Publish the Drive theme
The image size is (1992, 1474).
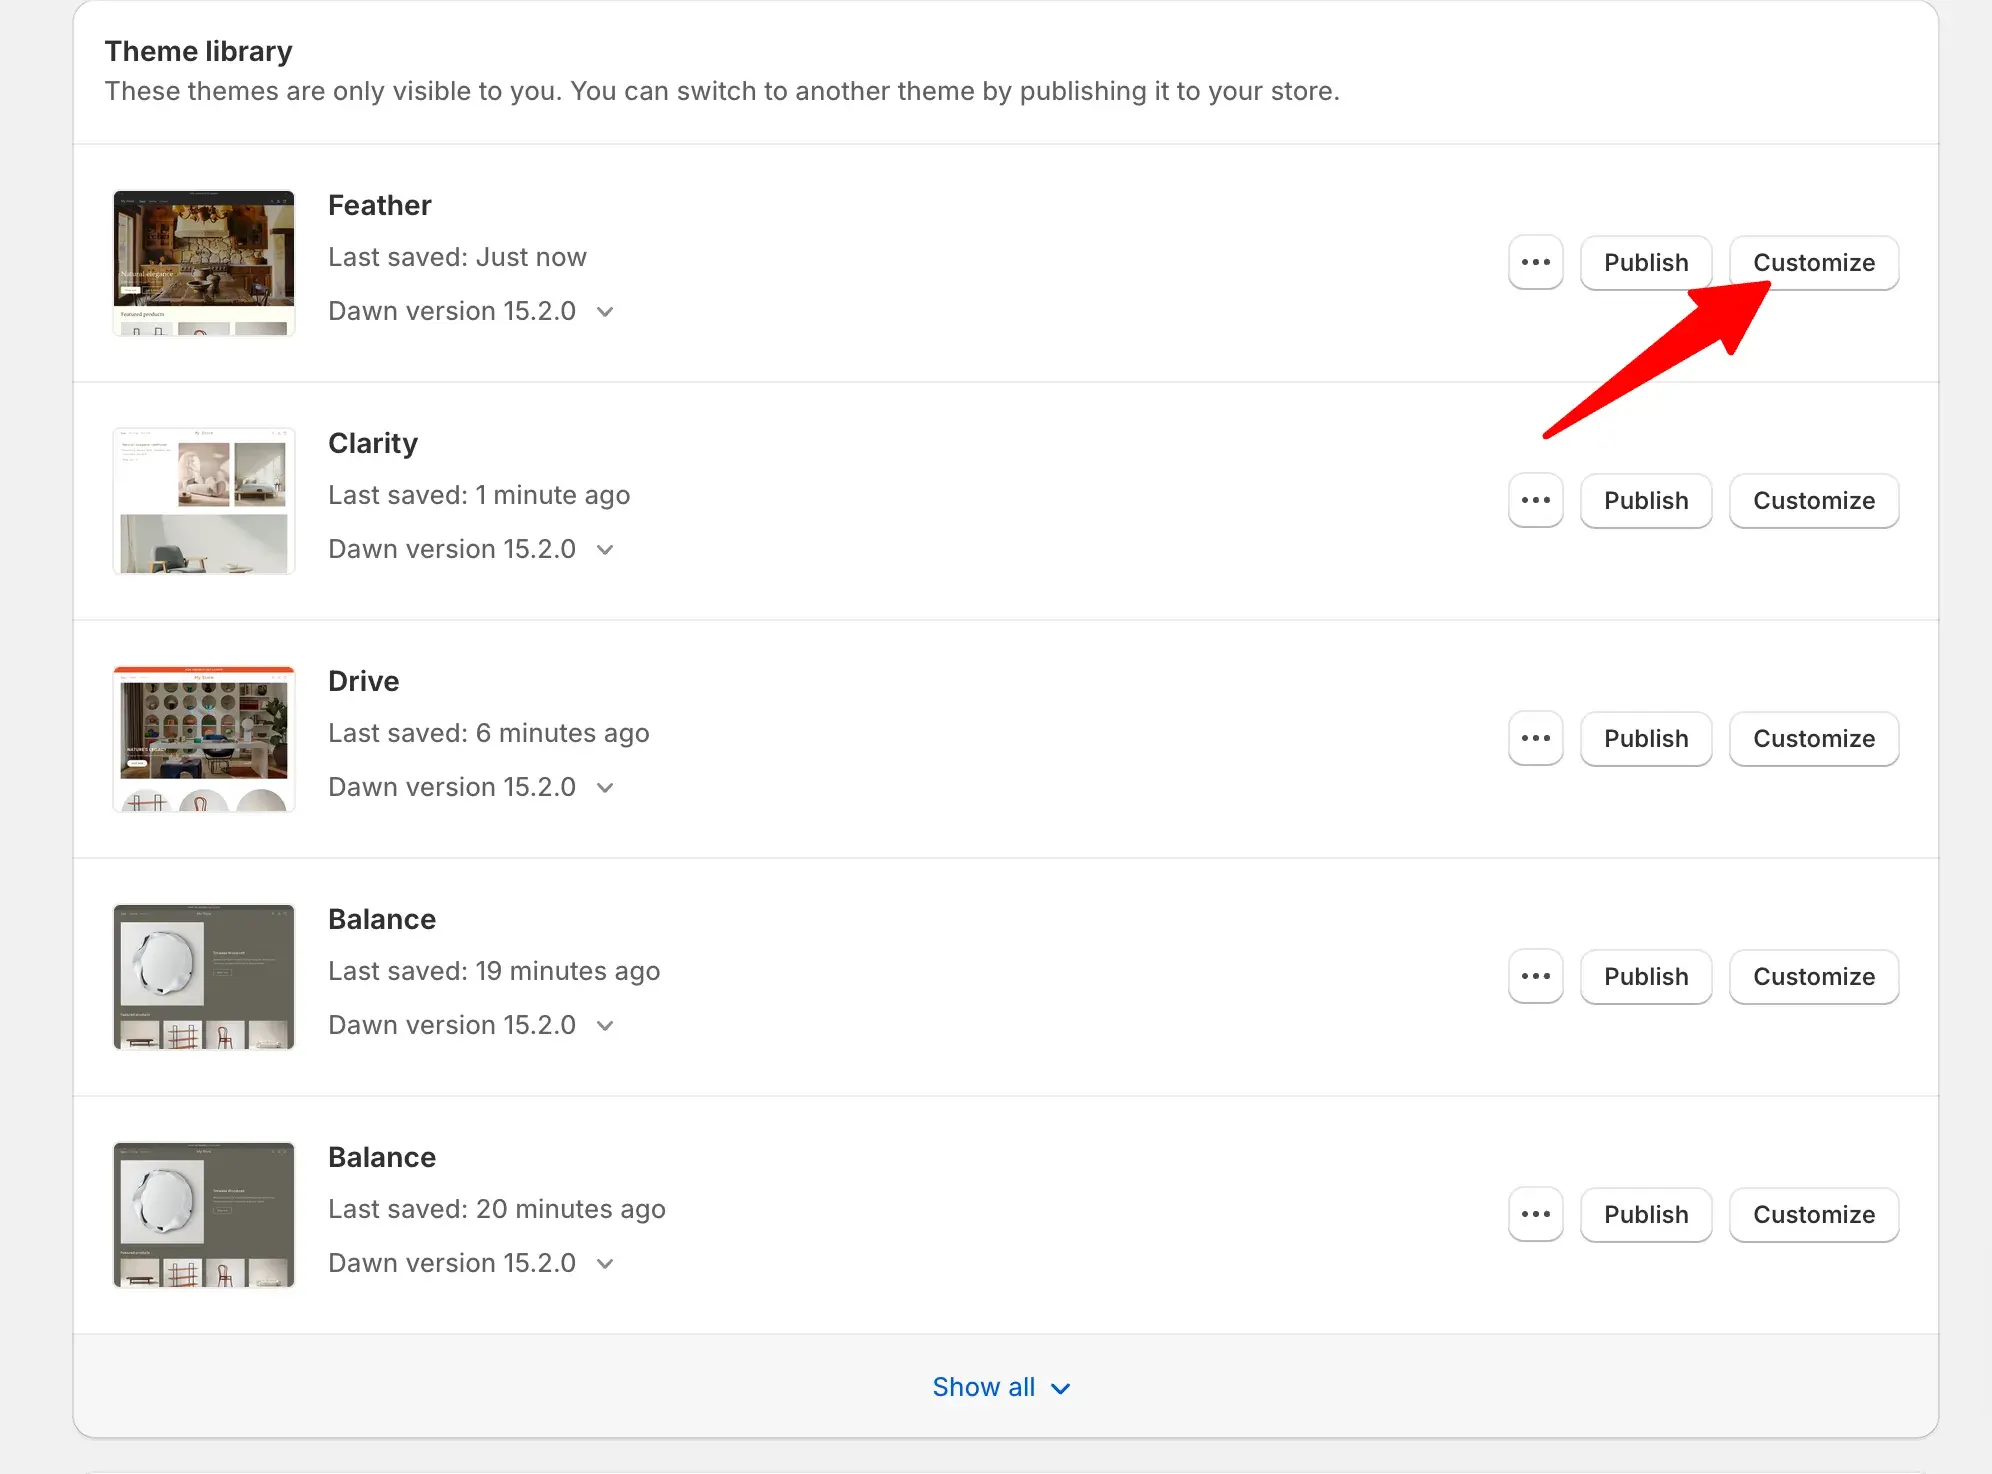1645,738
